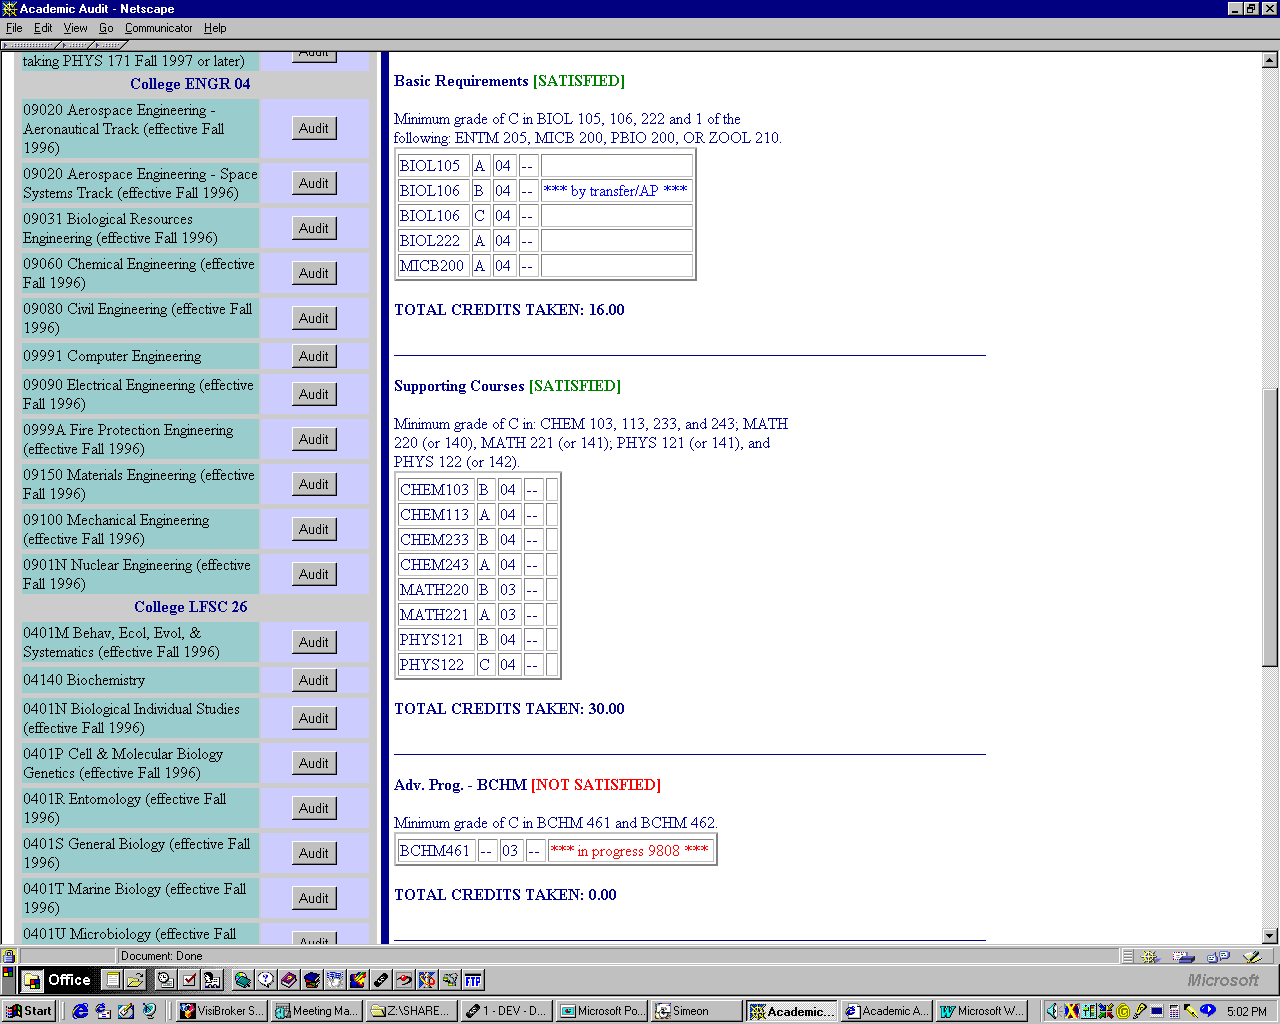Launch Internet Explorer from quick launch
Viewport: 1280px width, 1024px height.
tap(80, 1011)
